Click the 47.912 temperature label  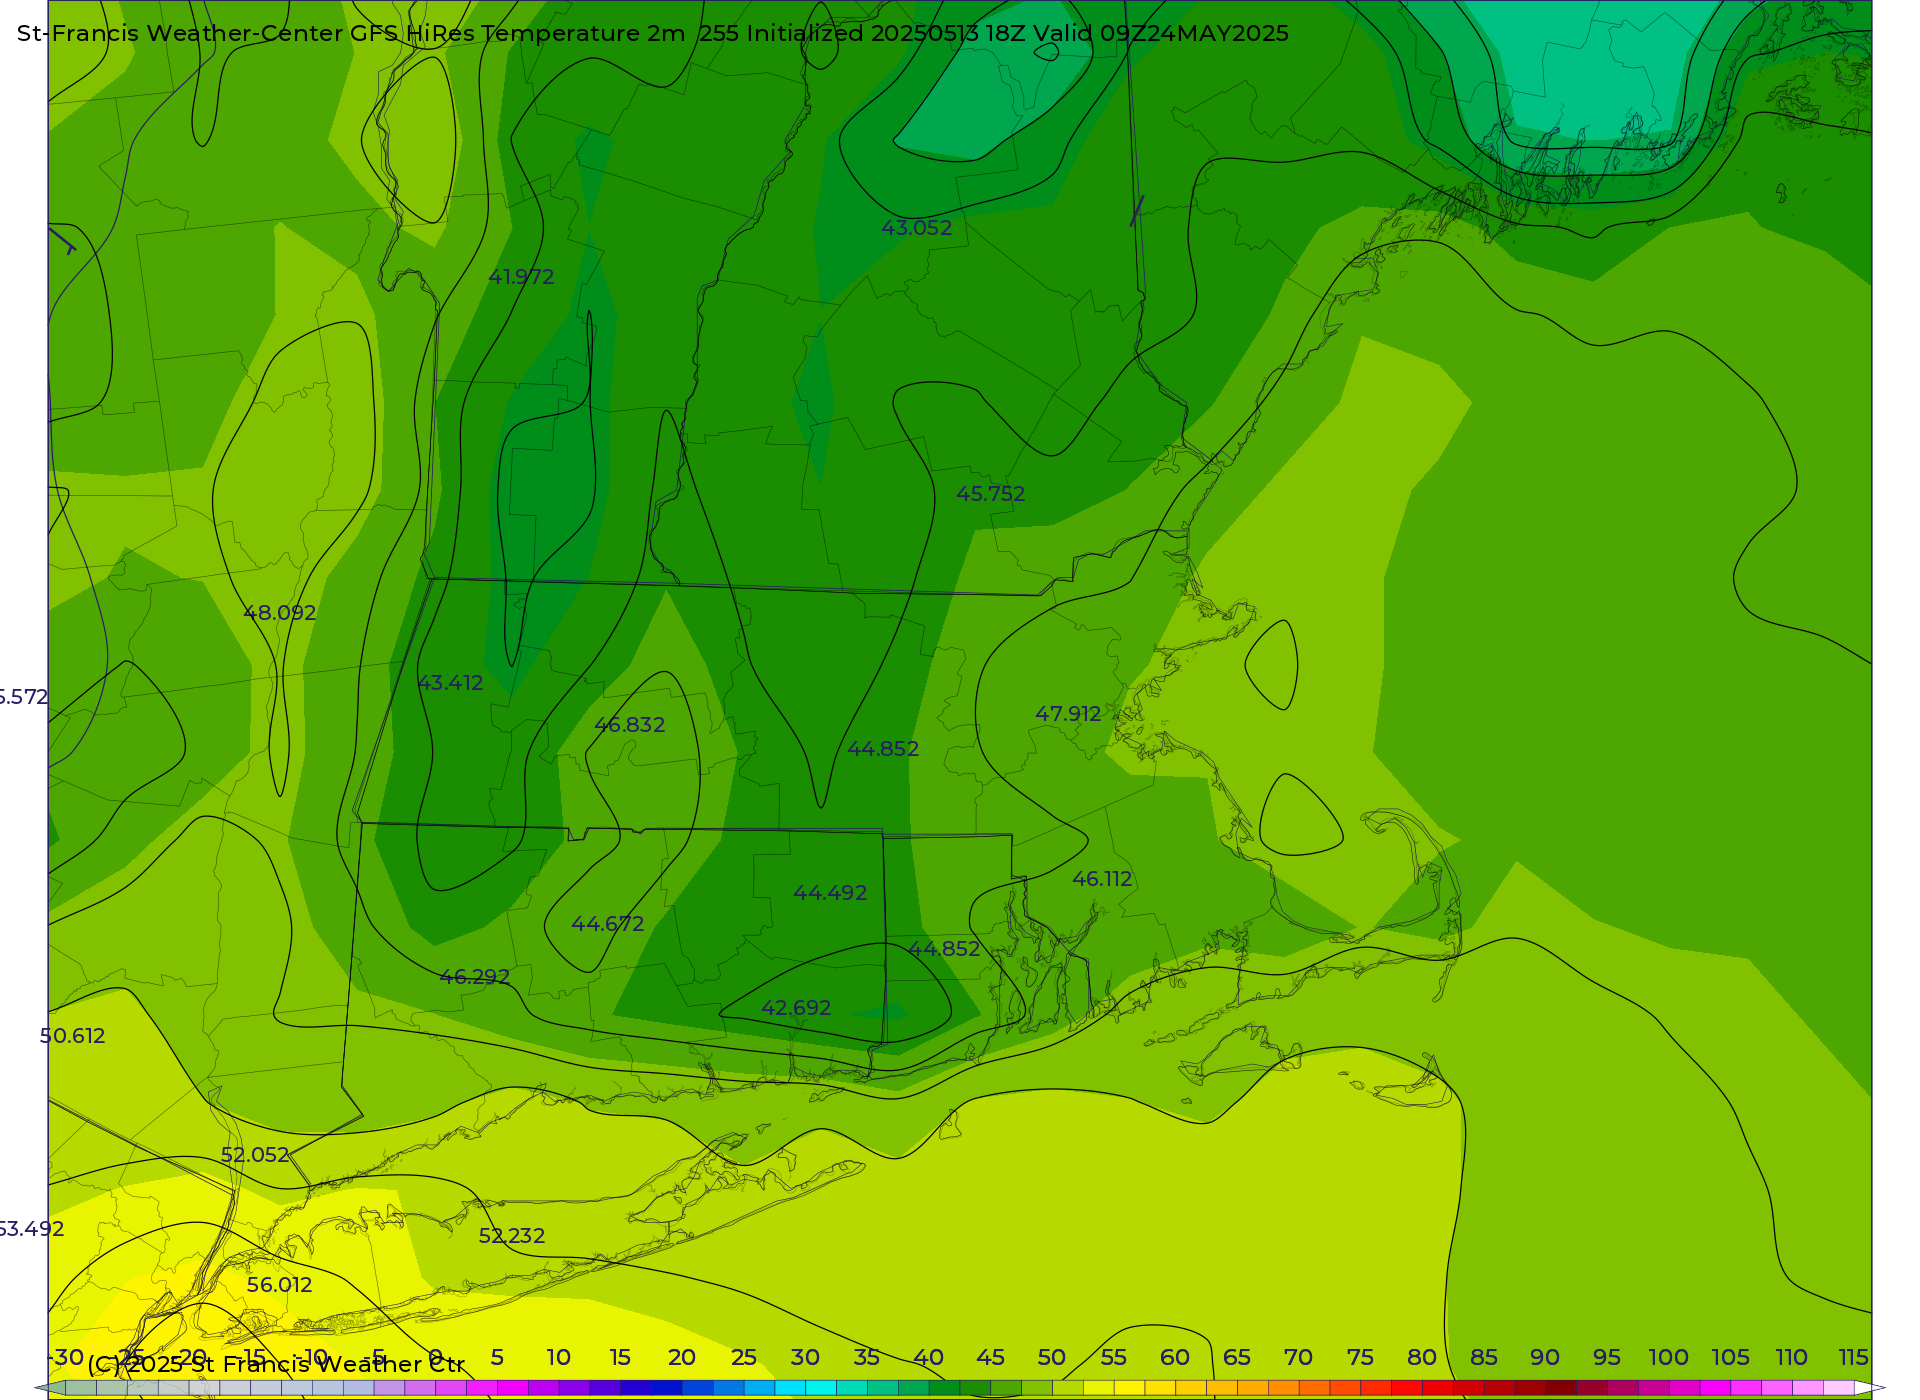pos(1068,714)
